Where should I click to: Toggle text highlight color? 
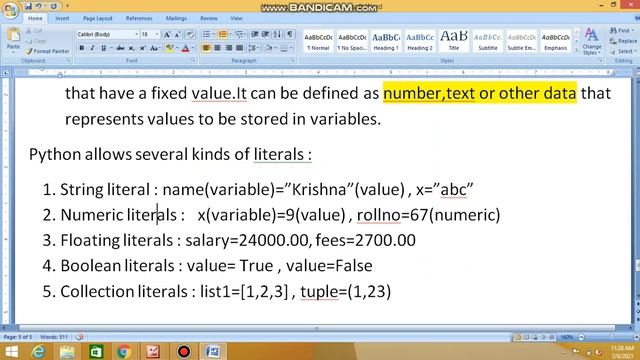[x=169, y=48]
